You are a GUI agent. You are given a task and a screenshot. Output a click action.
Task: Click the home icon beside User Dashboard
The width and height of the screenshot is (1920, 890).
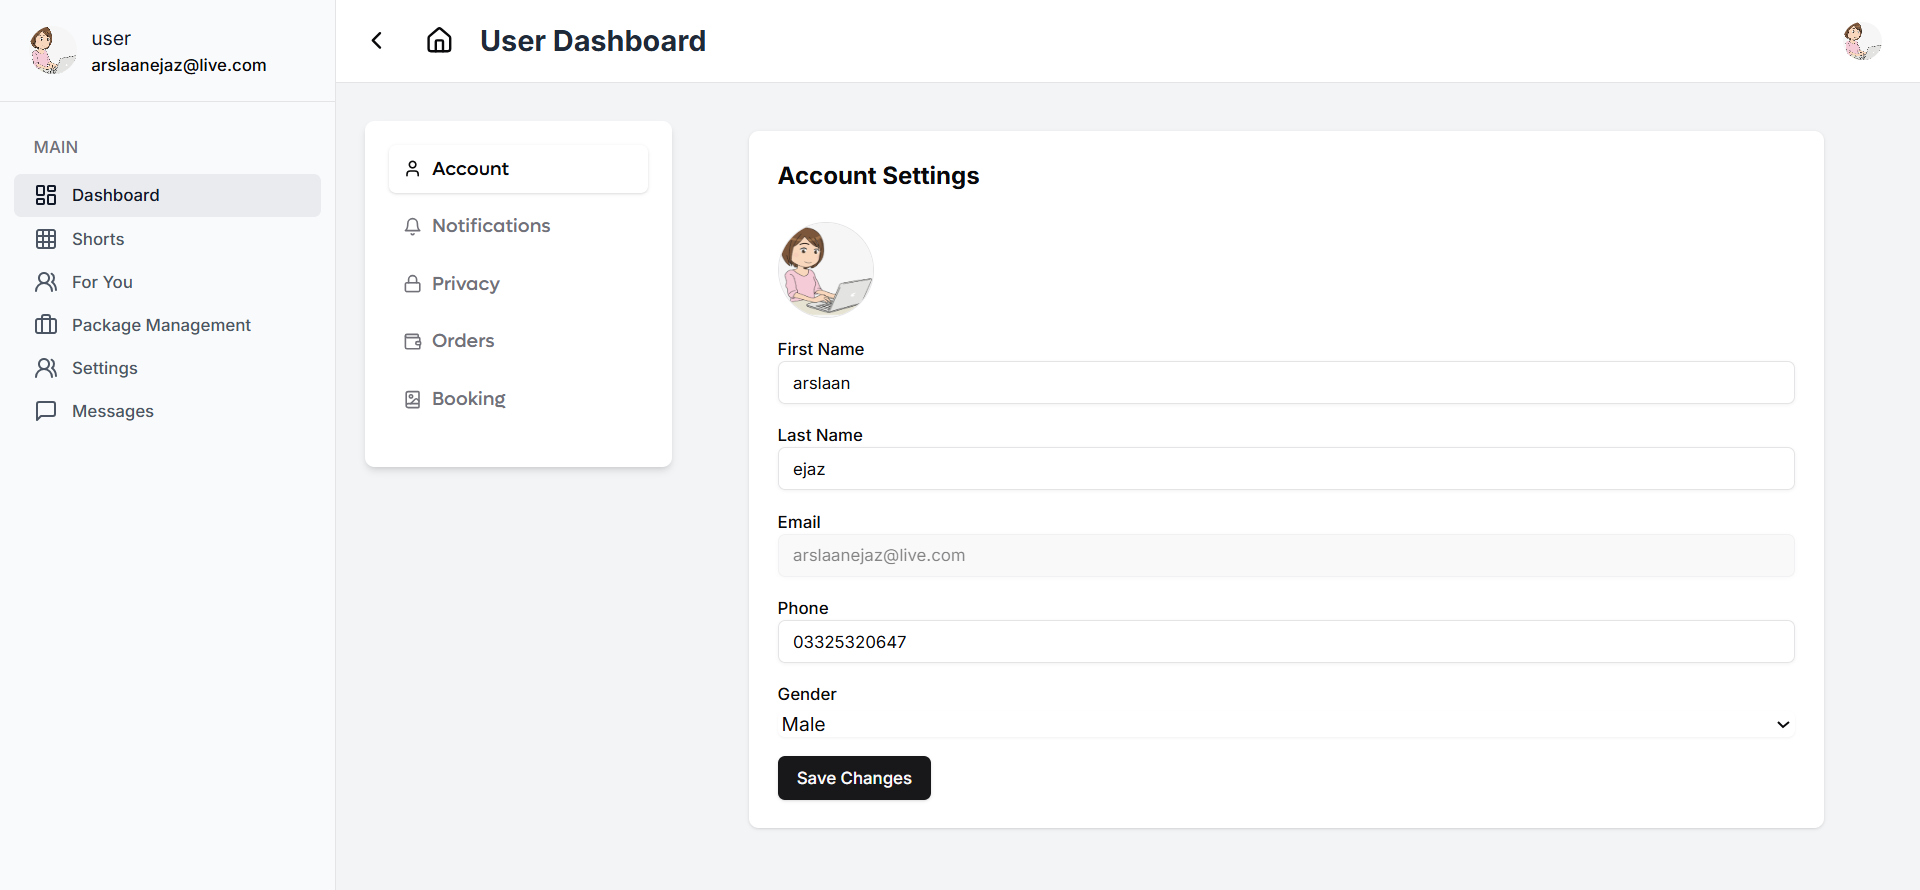[439, 41]
